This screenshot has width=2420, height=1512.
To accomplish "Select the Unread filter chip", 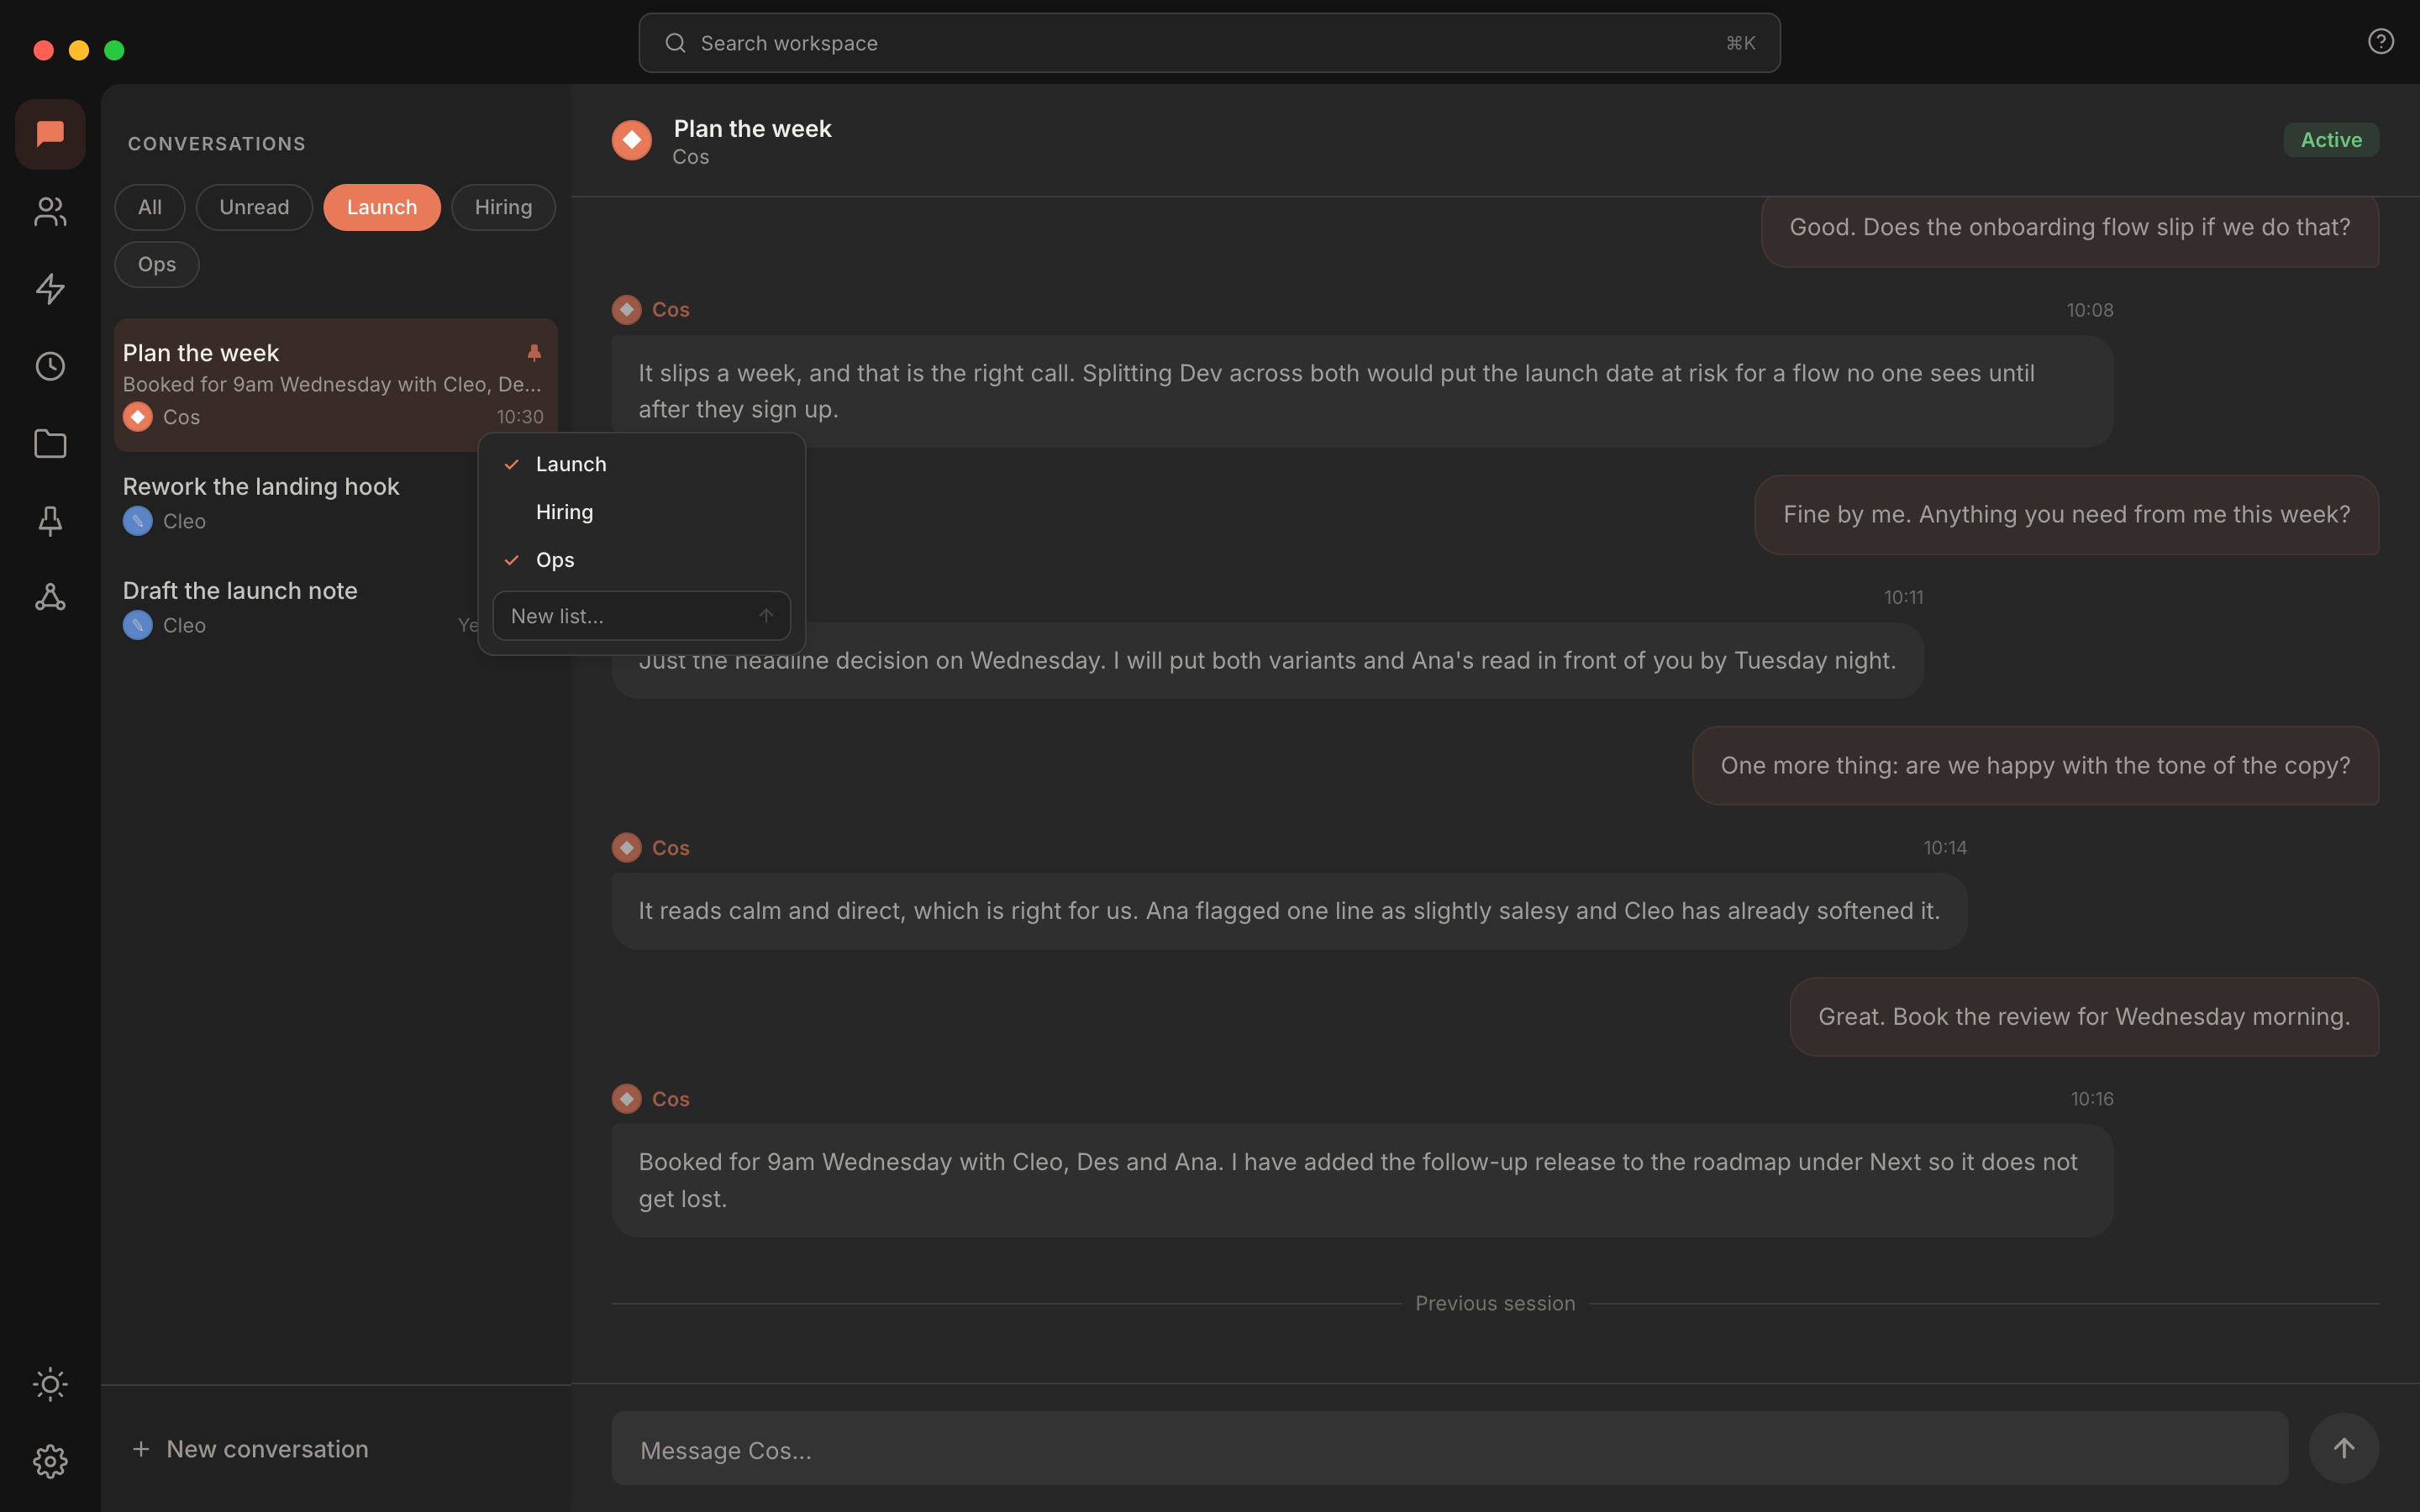I will click(254, 207).
